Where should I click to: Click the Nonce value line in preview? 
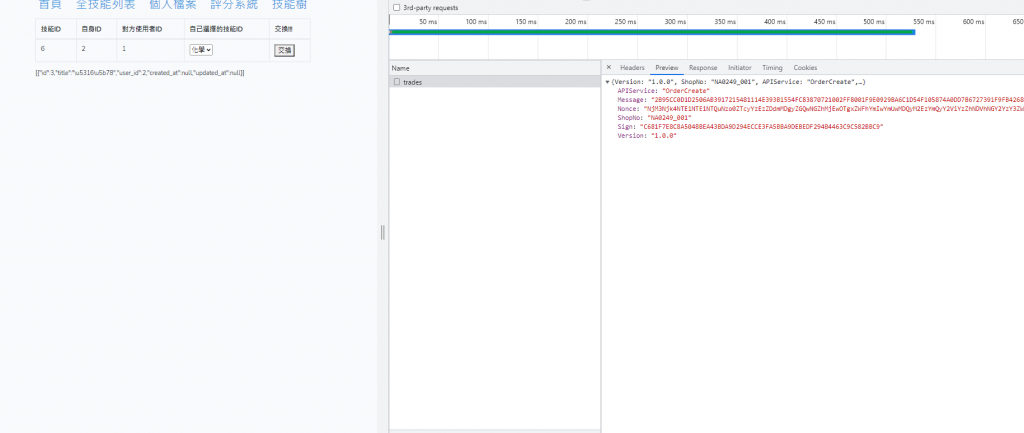pos(820,109)
